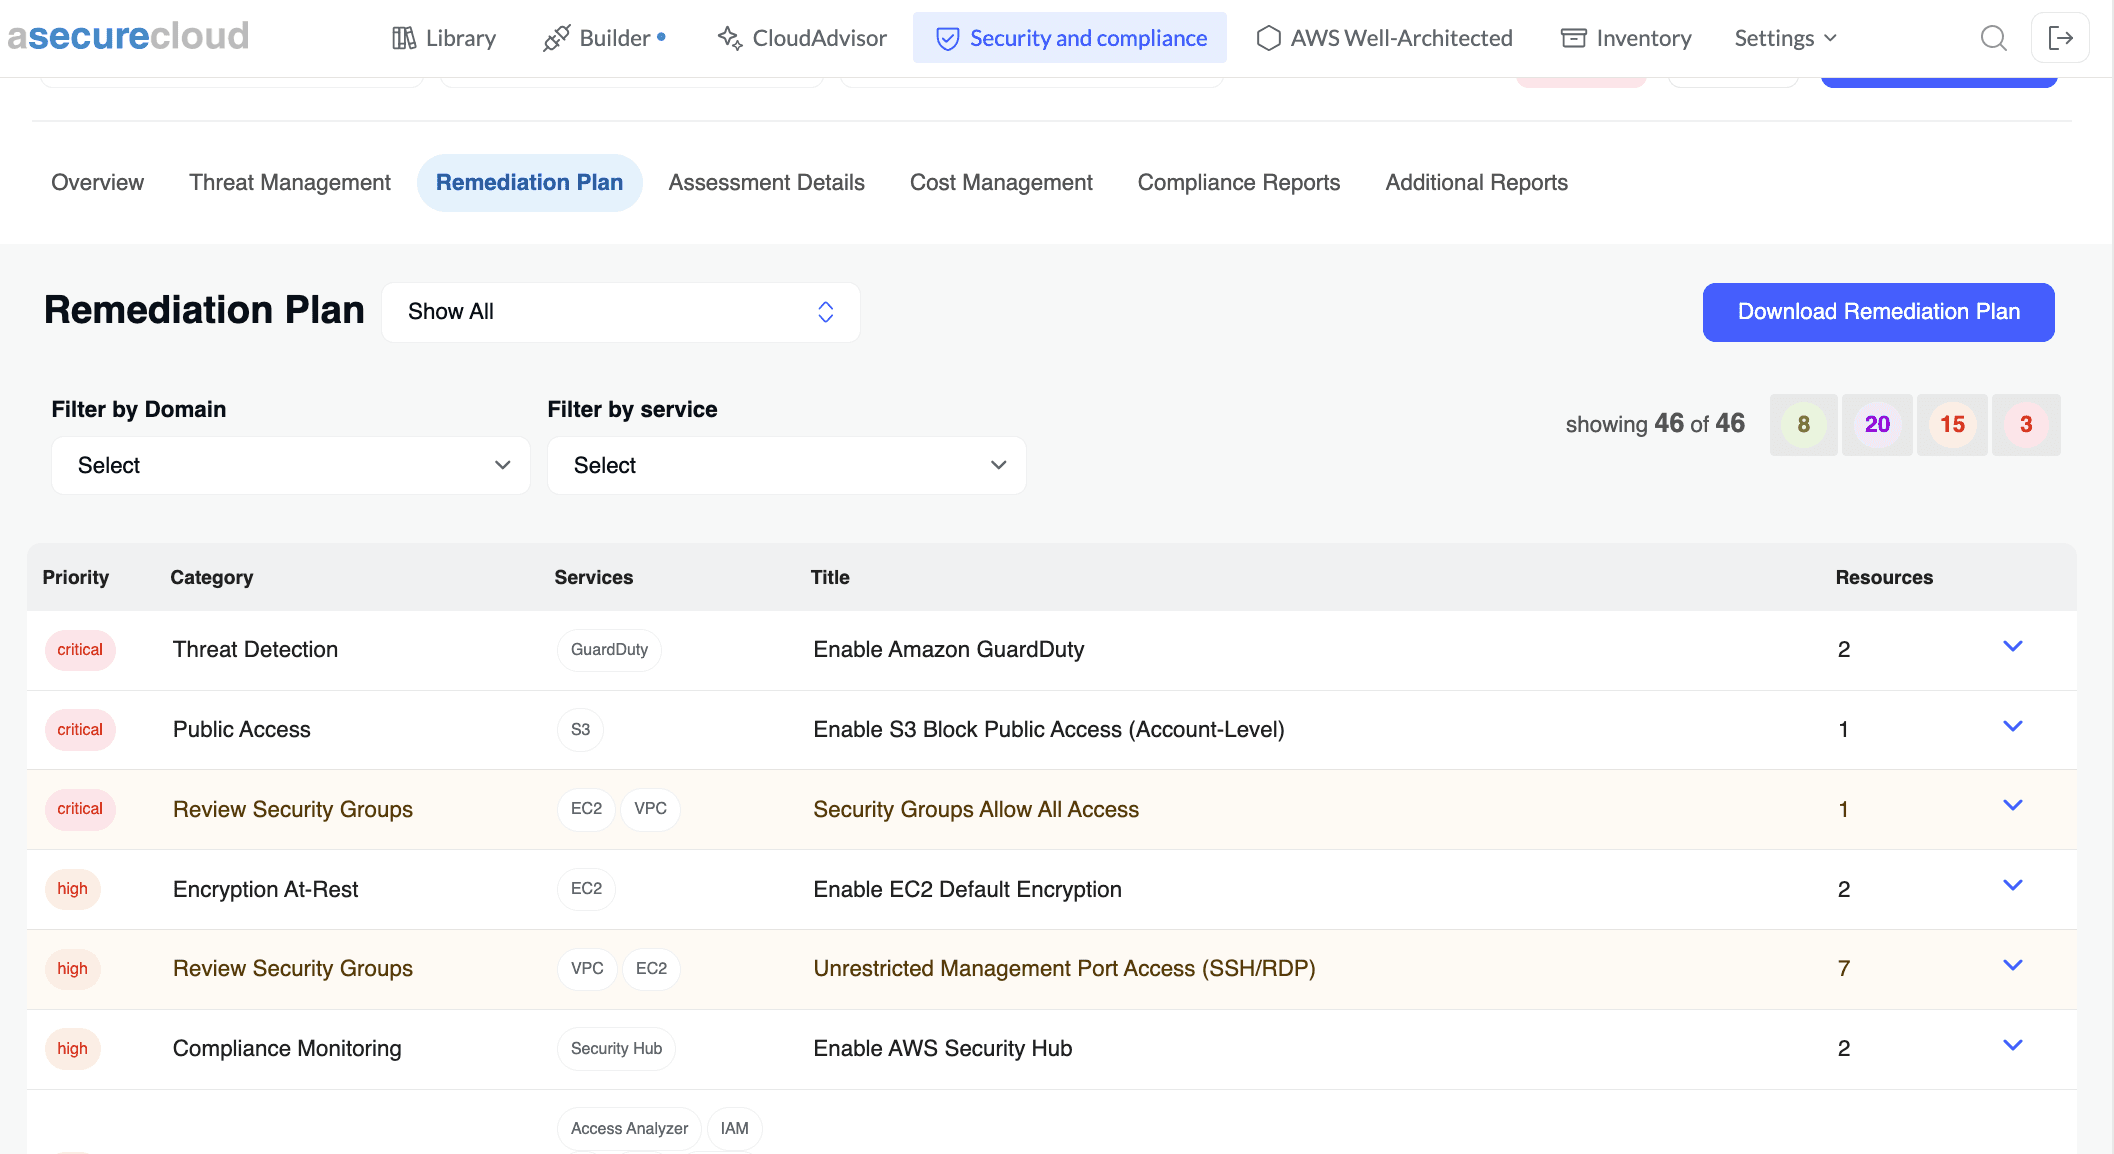Click the GuardDuty service tag
The image size is (2114, 1154).
coord(609,650)
